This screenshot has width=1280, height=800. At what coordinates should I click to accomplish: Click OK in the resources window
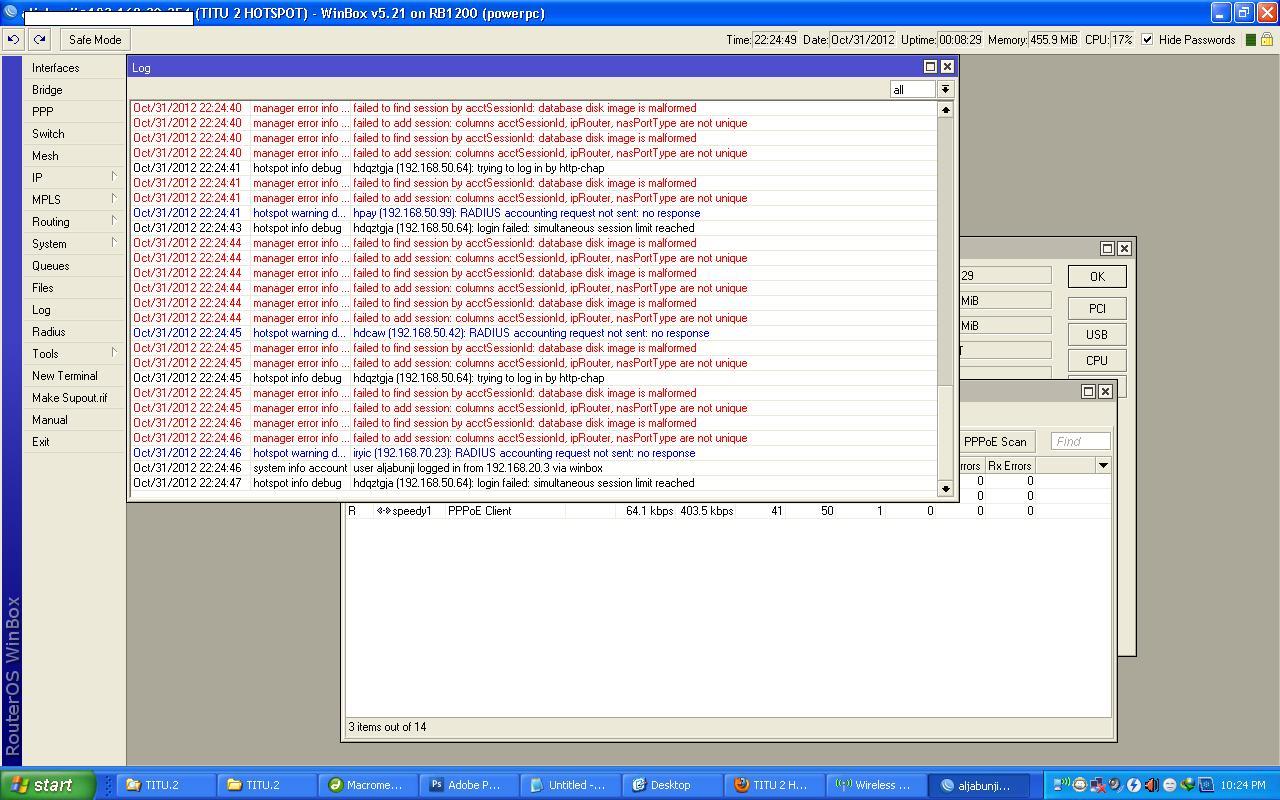[x=1097, y=277]
